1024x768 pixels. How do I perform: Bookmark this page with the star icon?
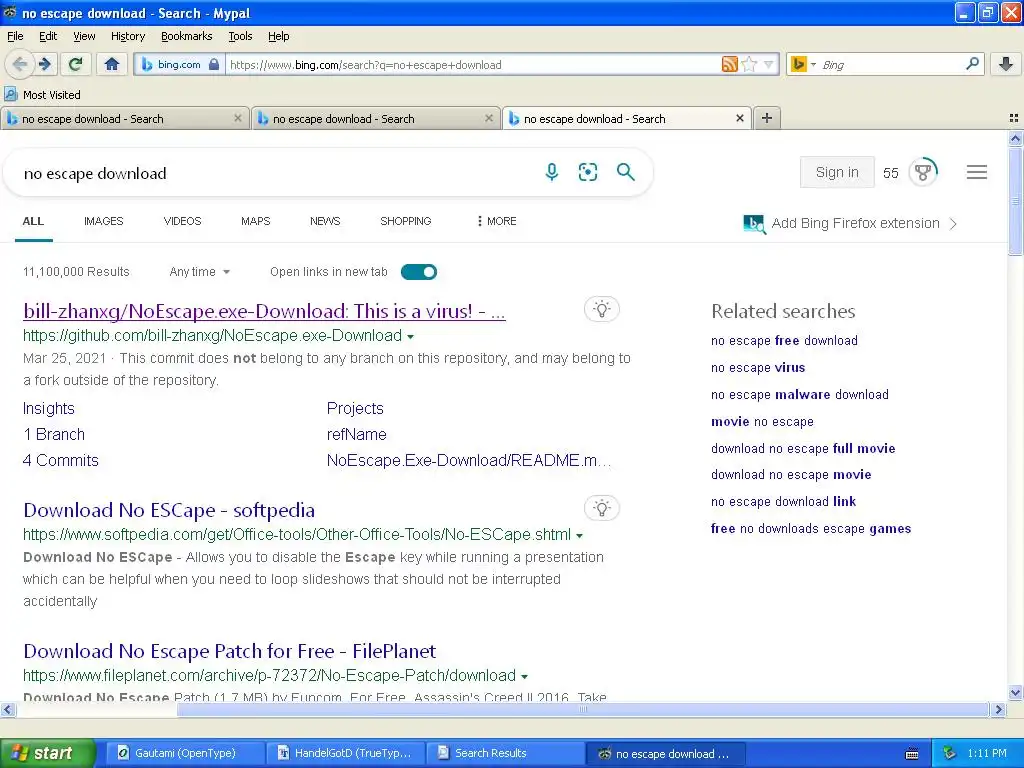point(750,64)
